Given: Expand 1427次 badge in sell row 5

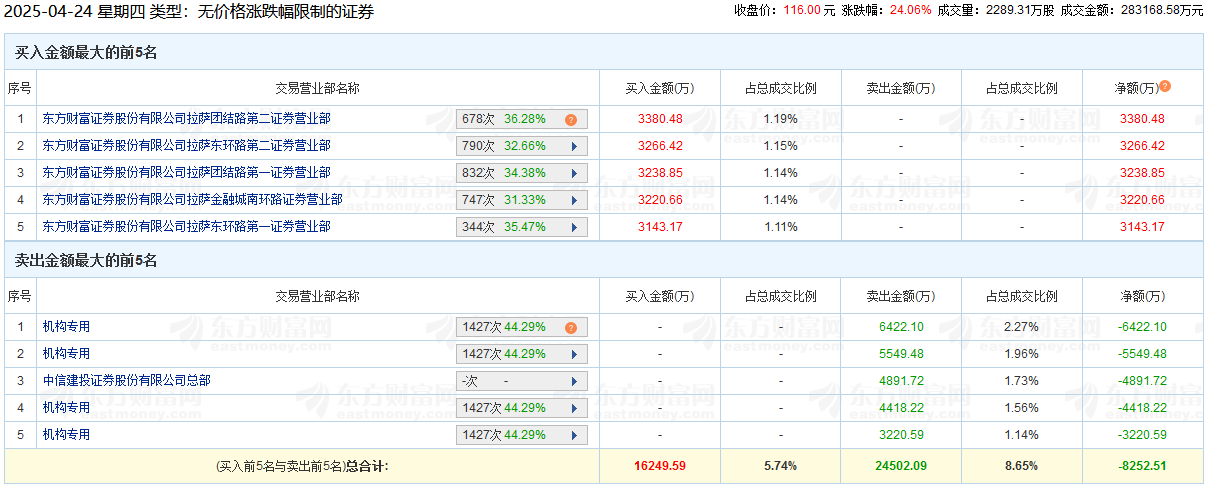Looking at the screenshot, I should 574,435.
